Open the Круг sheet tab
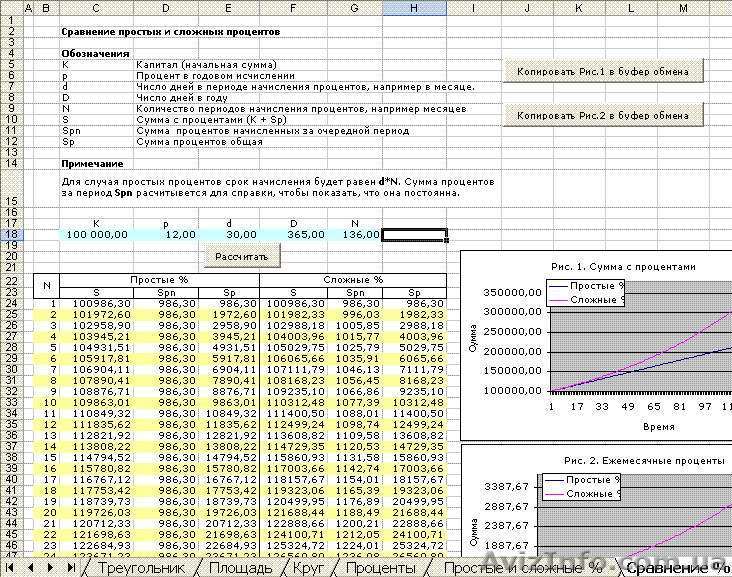 click(308, 568)
